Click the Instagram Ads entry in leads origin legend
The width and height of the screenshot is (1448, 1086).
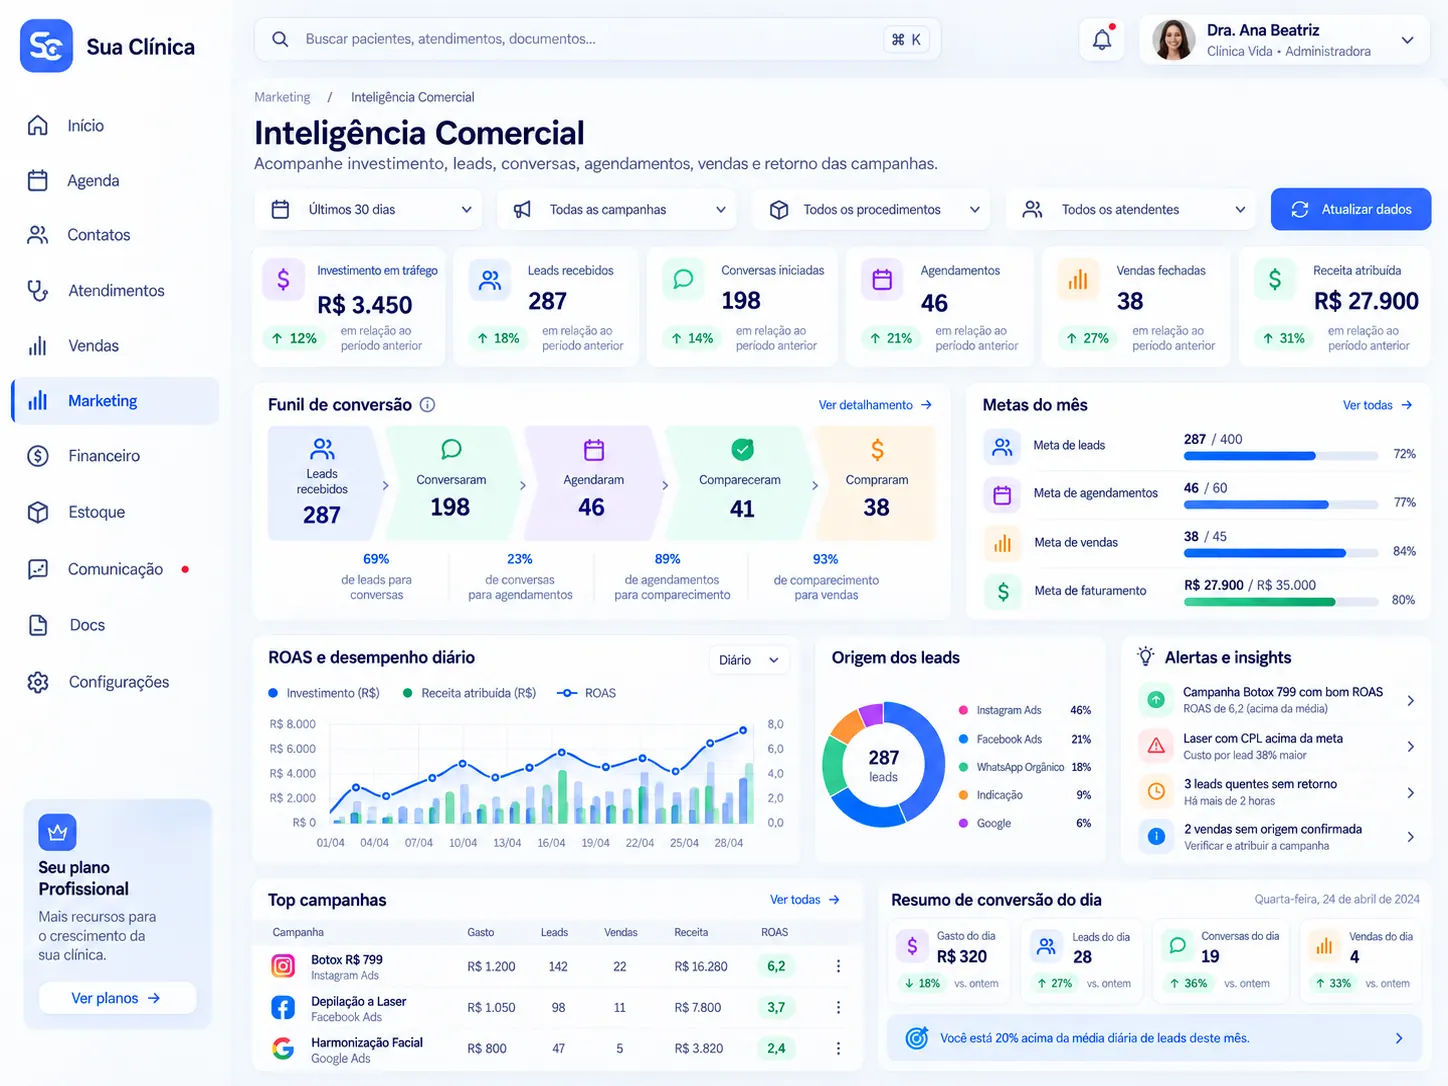point(1025,710)
